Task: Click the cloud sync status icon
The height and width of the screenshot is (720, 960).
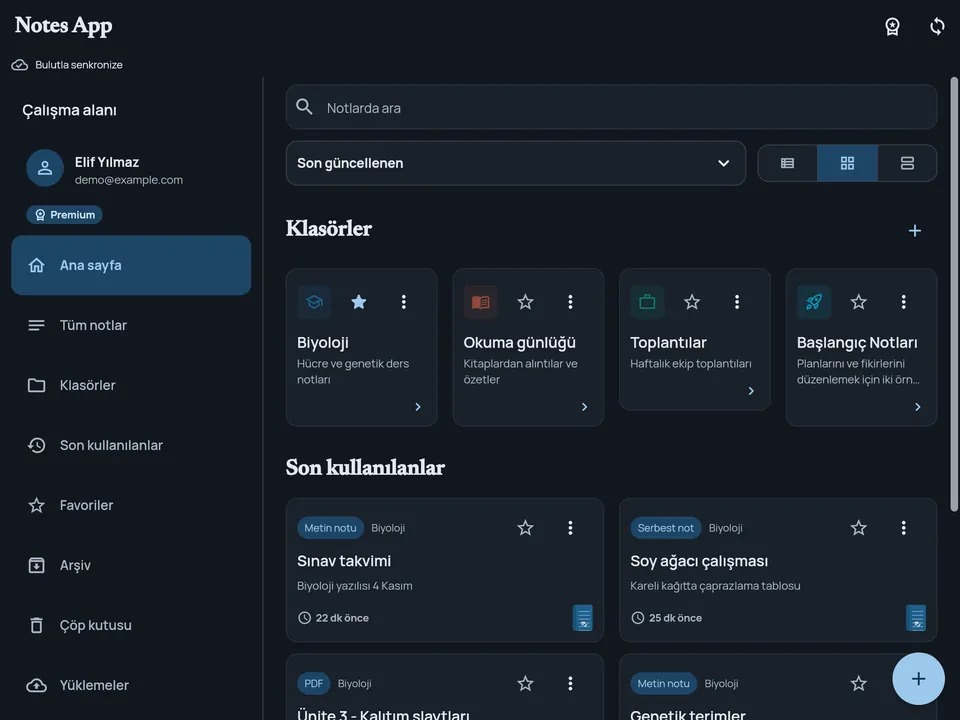Action: click(20, 65)
